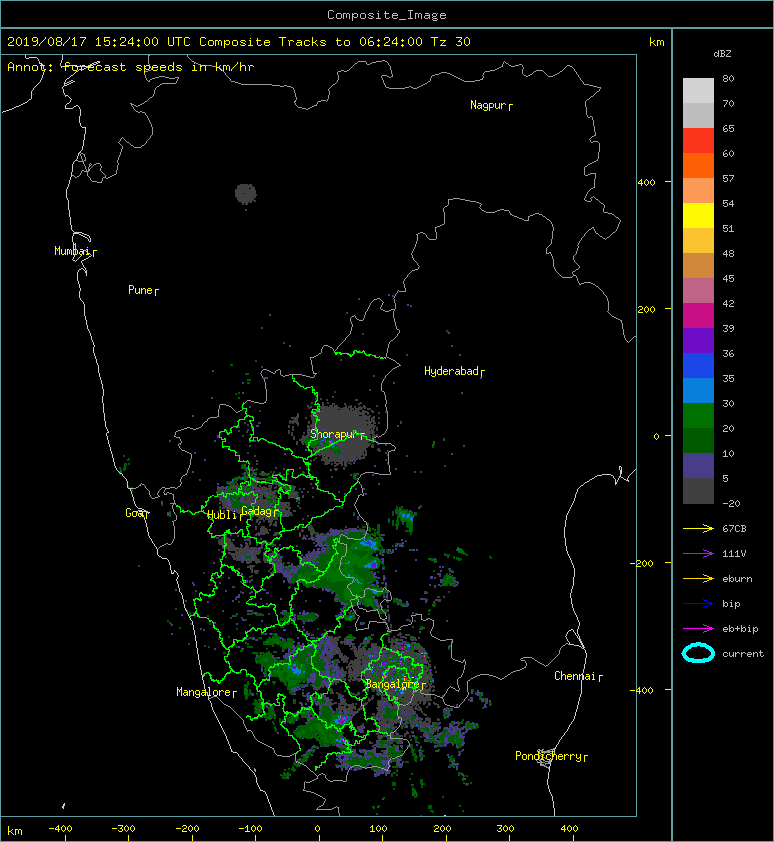The image size is (774, 842).
Task: Choose the bright green dBZ swatch near 30
Action: coord(698,415)
